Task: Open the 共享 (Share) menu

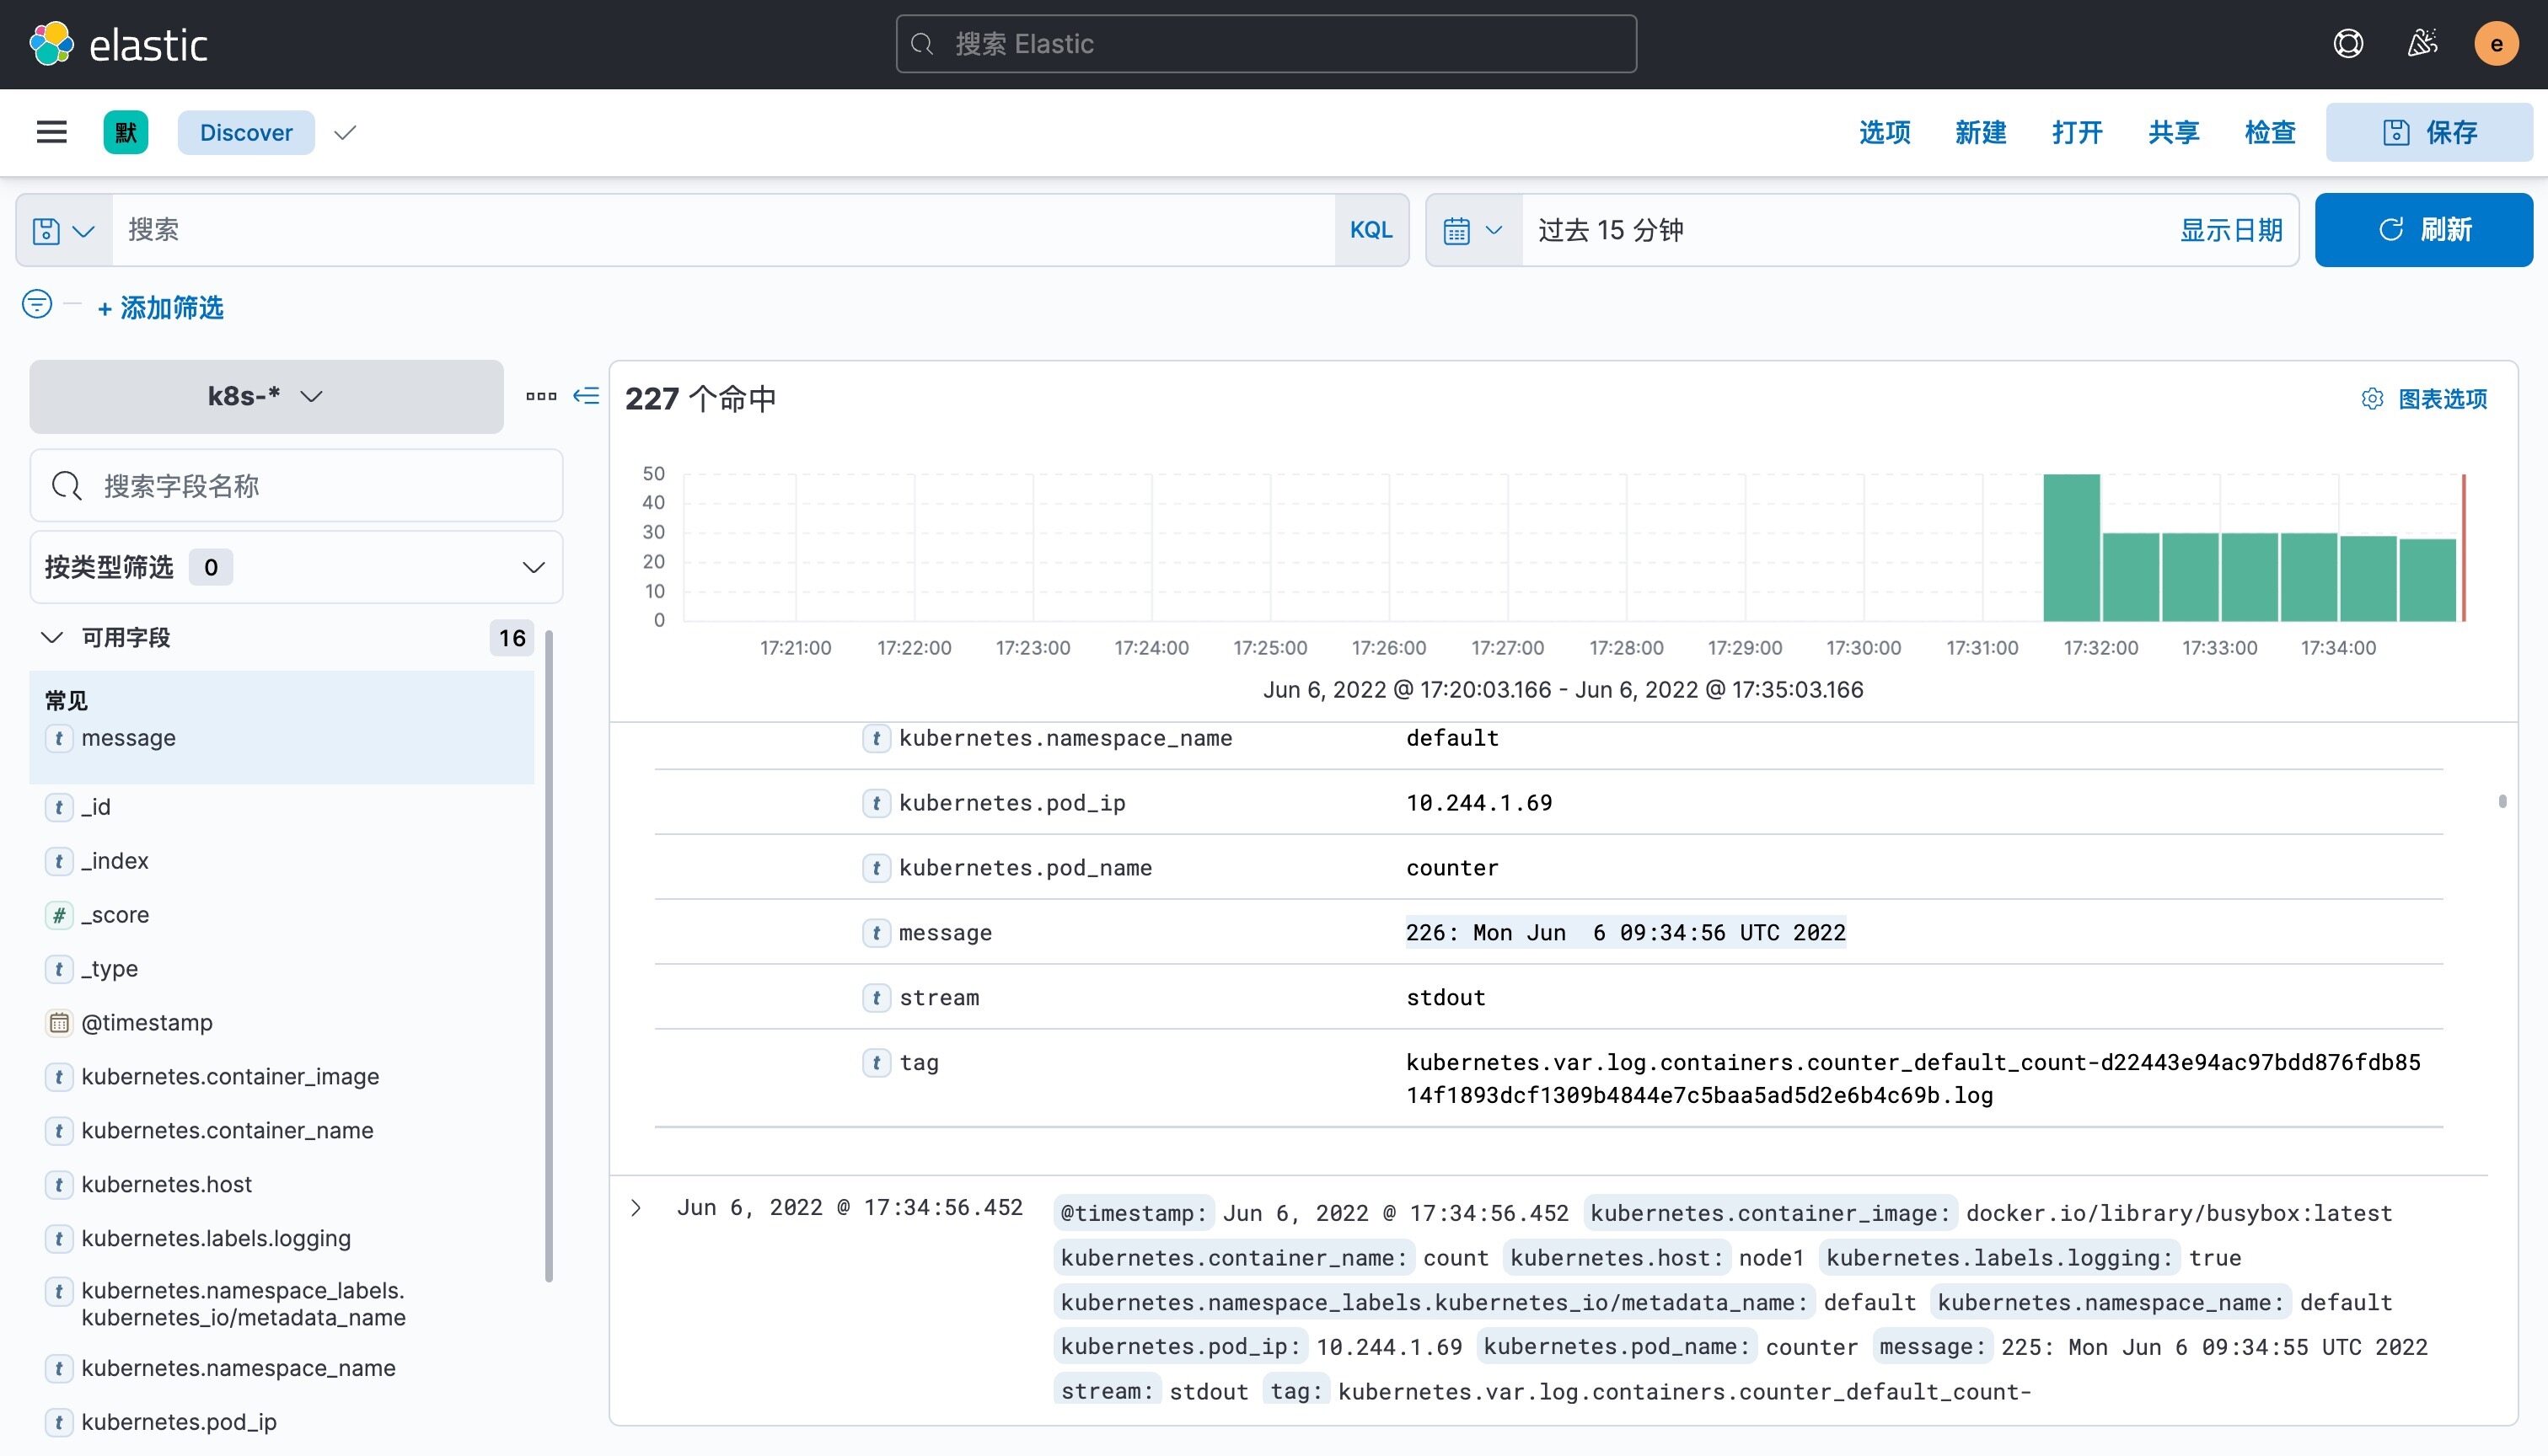Action: click(x=2173, y=132)
